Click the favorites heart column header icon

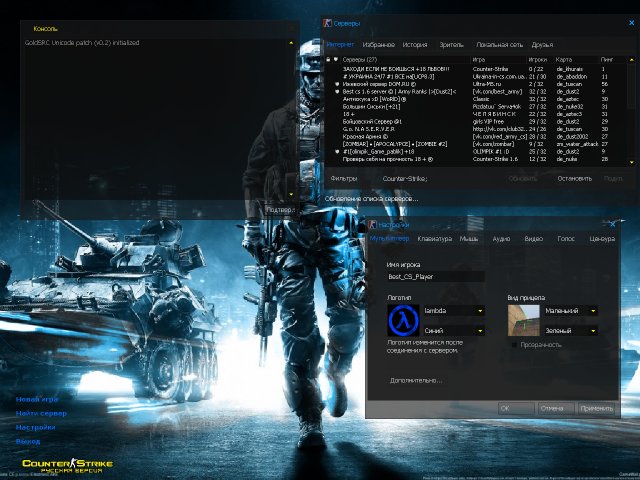click(336, 60)
